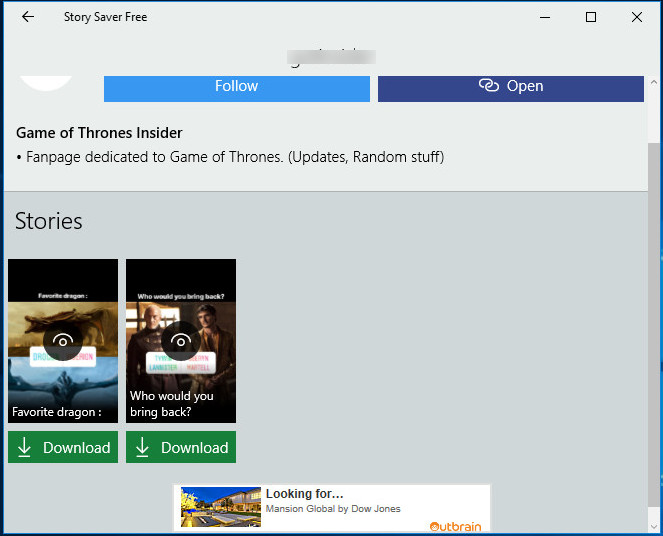The width and height of the screenshot is (663, 536).
Task: Open the profile with Open button
Action: [x=511, y=89]
